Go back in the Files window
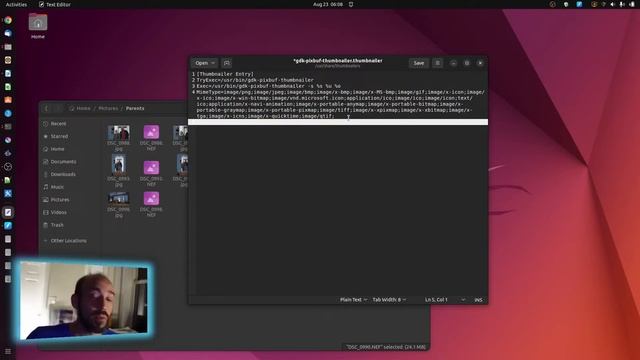This screenshot has width=640, height=360. click(47, 108)
